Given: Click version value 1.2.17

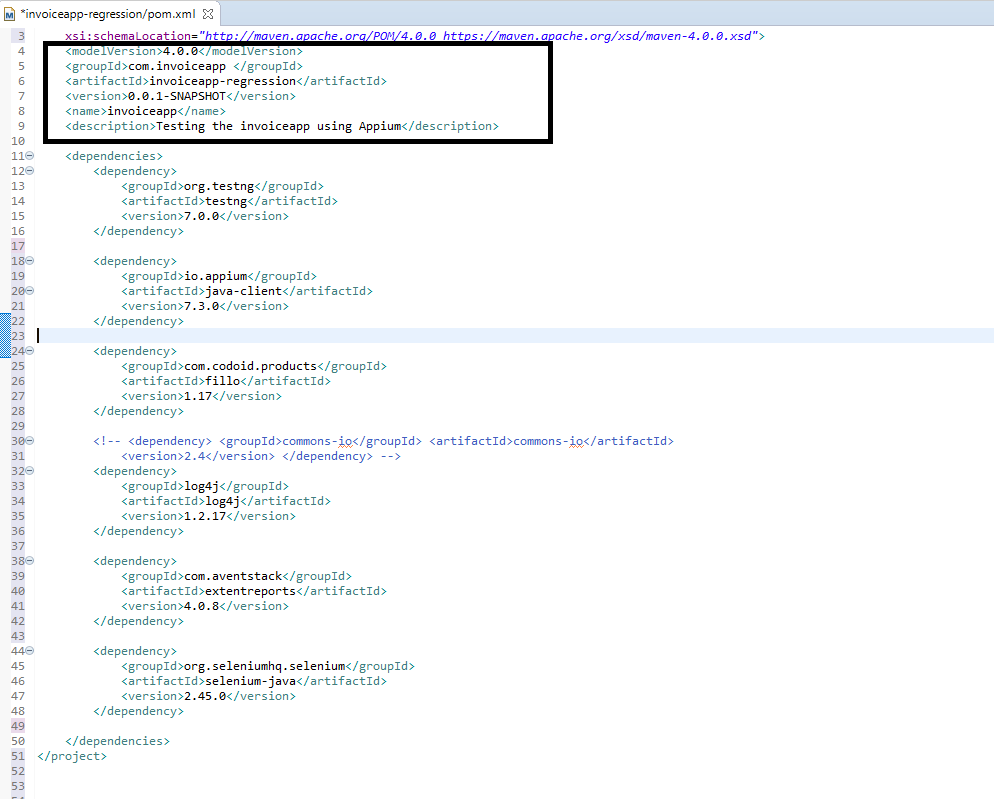Looking at the screenshot, I should (205, 516).
